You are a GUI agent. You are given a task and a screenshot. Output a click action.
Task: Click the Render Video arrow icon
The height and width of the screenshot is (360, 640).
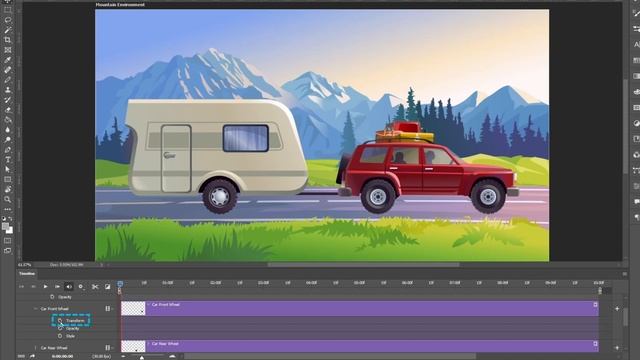click(32, 356)
